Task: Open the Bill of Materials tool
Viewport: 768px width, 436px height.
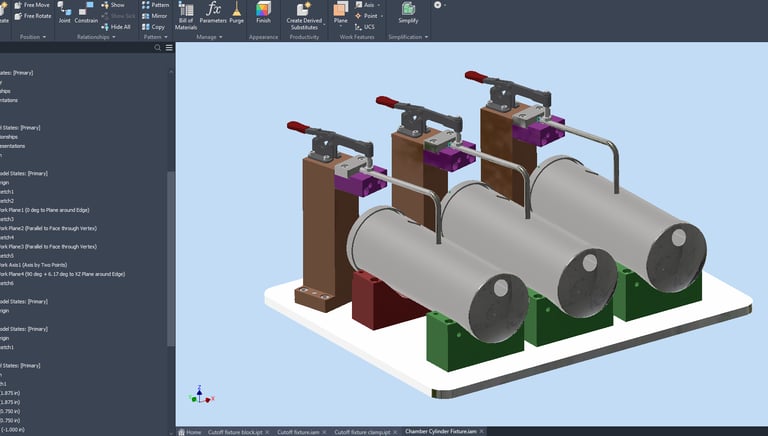Action: coord(186,14)
